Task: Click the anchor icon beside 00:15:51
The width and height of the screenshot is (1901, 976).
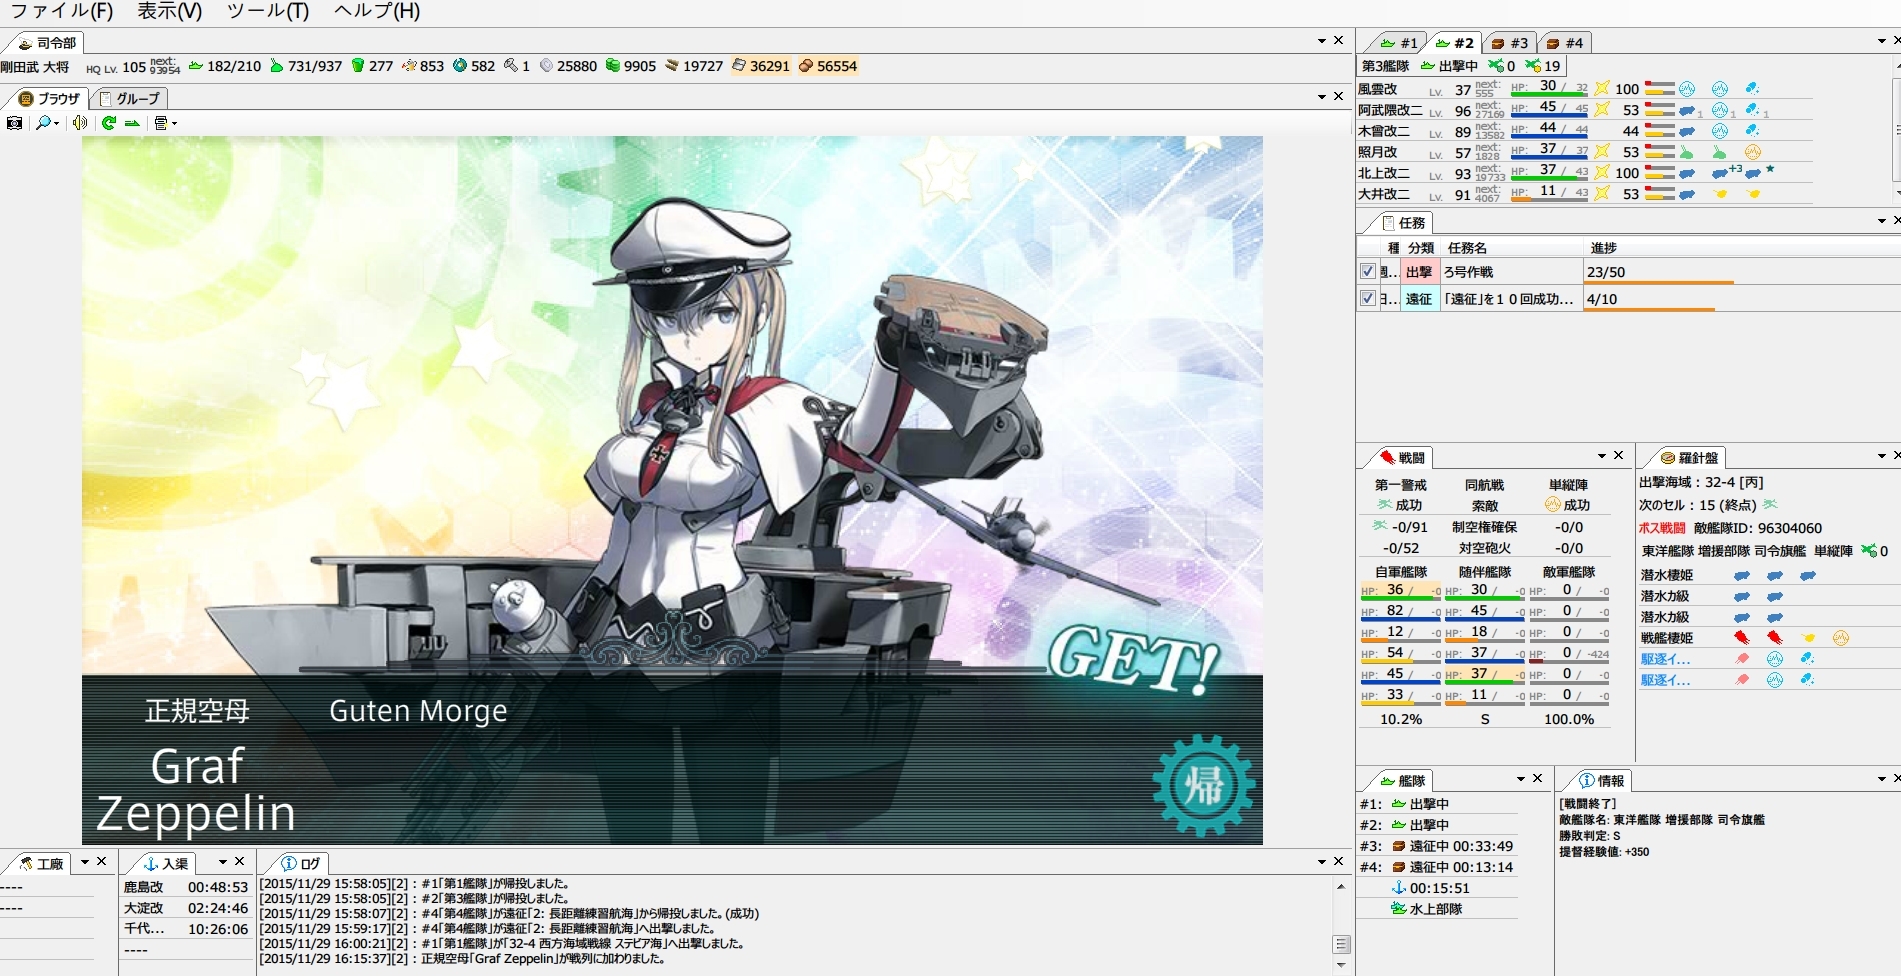Action: 1399,888
